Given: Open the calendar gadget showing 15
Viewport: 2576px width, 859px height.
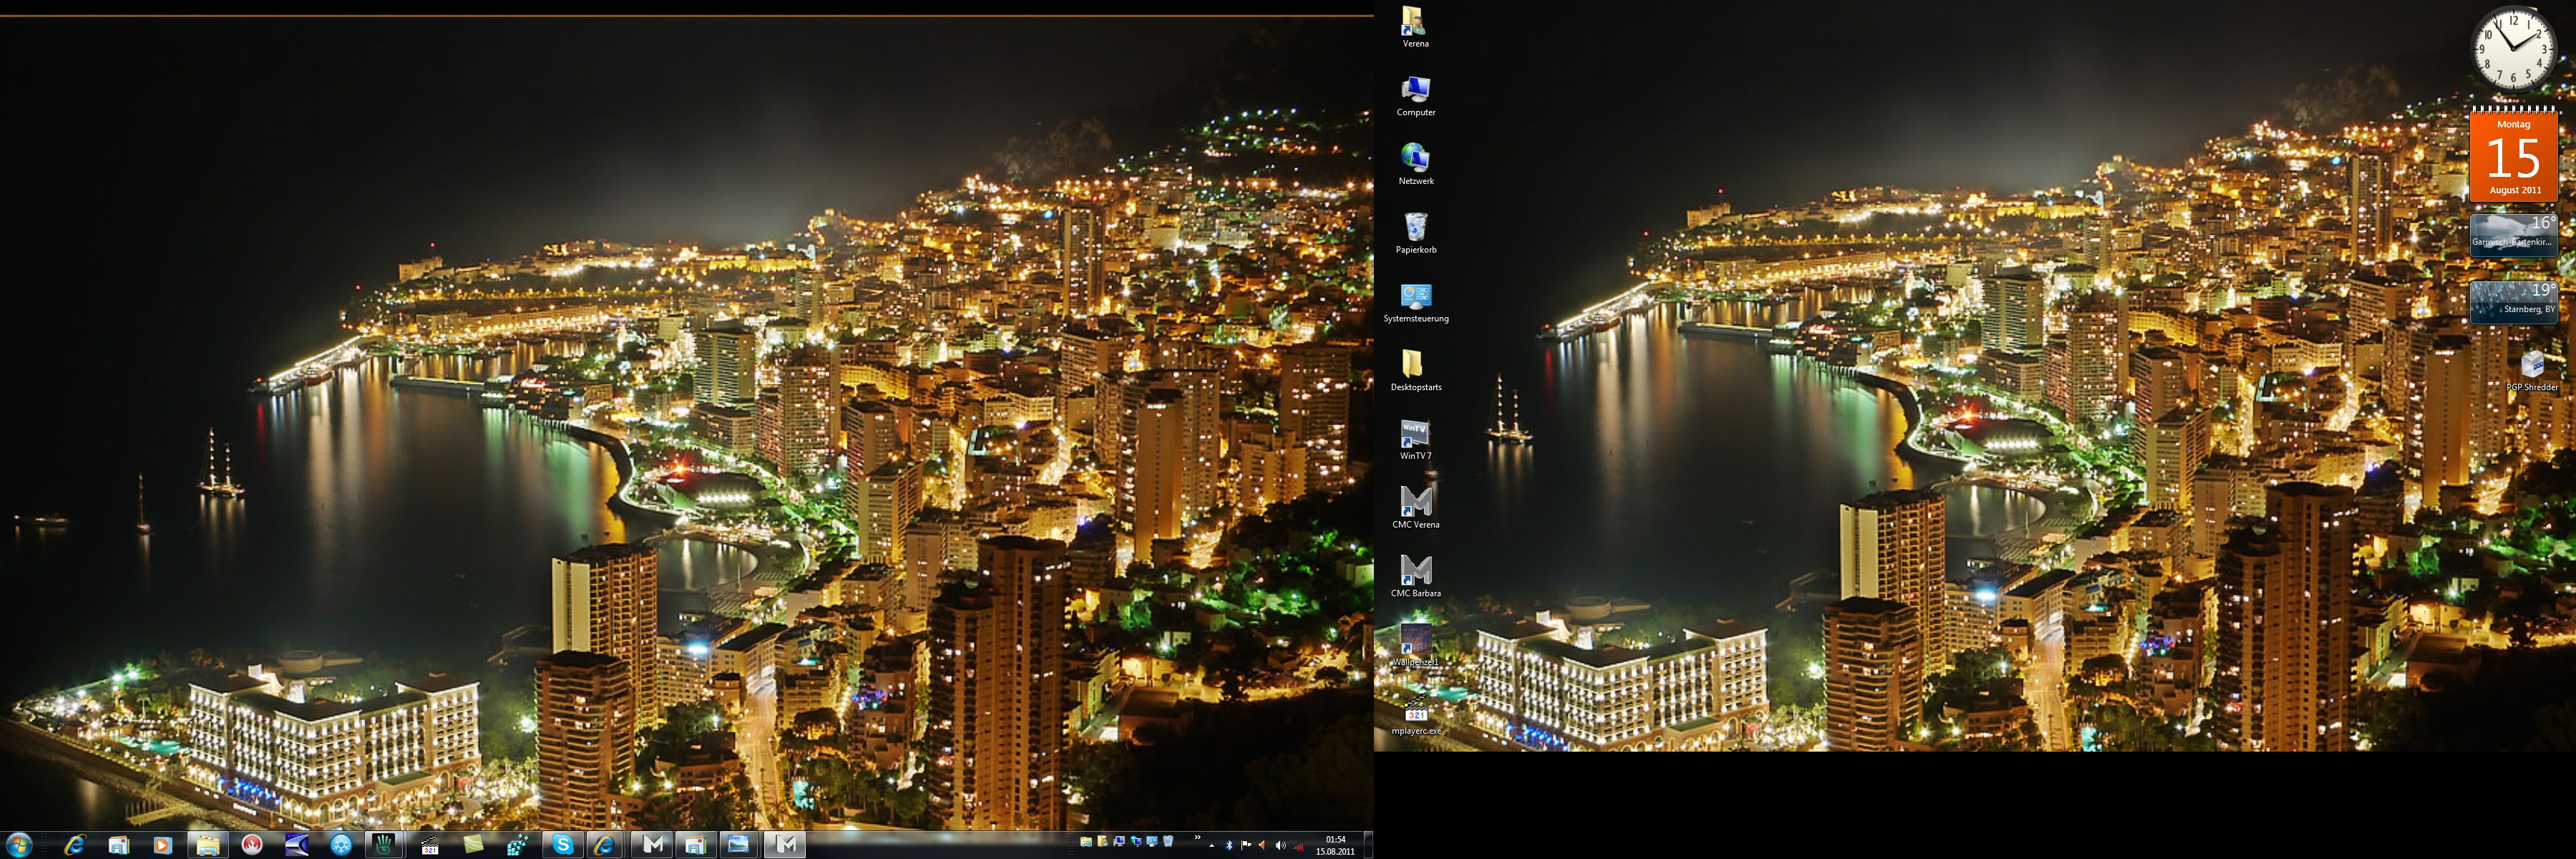Looking at the screenshot, I should (2513, 157).
